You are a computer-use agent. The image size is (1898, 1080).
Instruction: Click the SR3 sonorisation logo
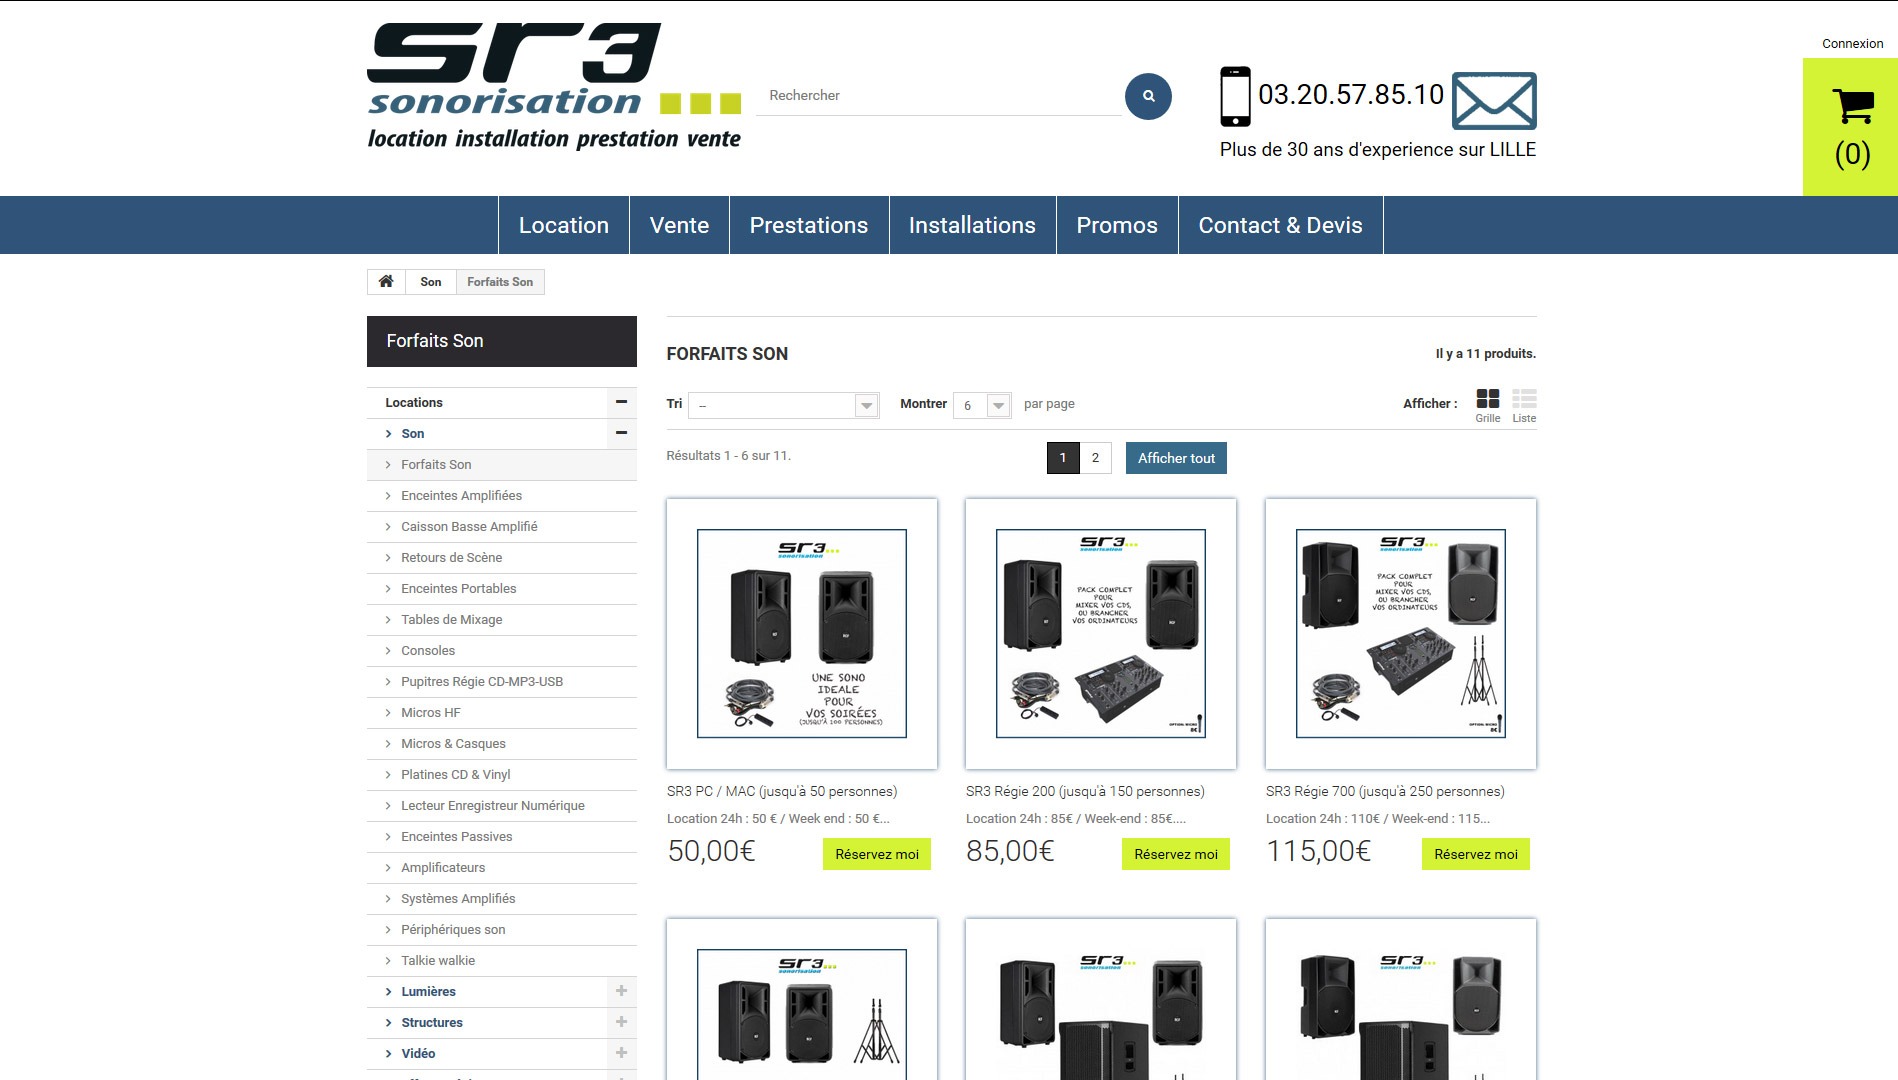tap(554, 86)
